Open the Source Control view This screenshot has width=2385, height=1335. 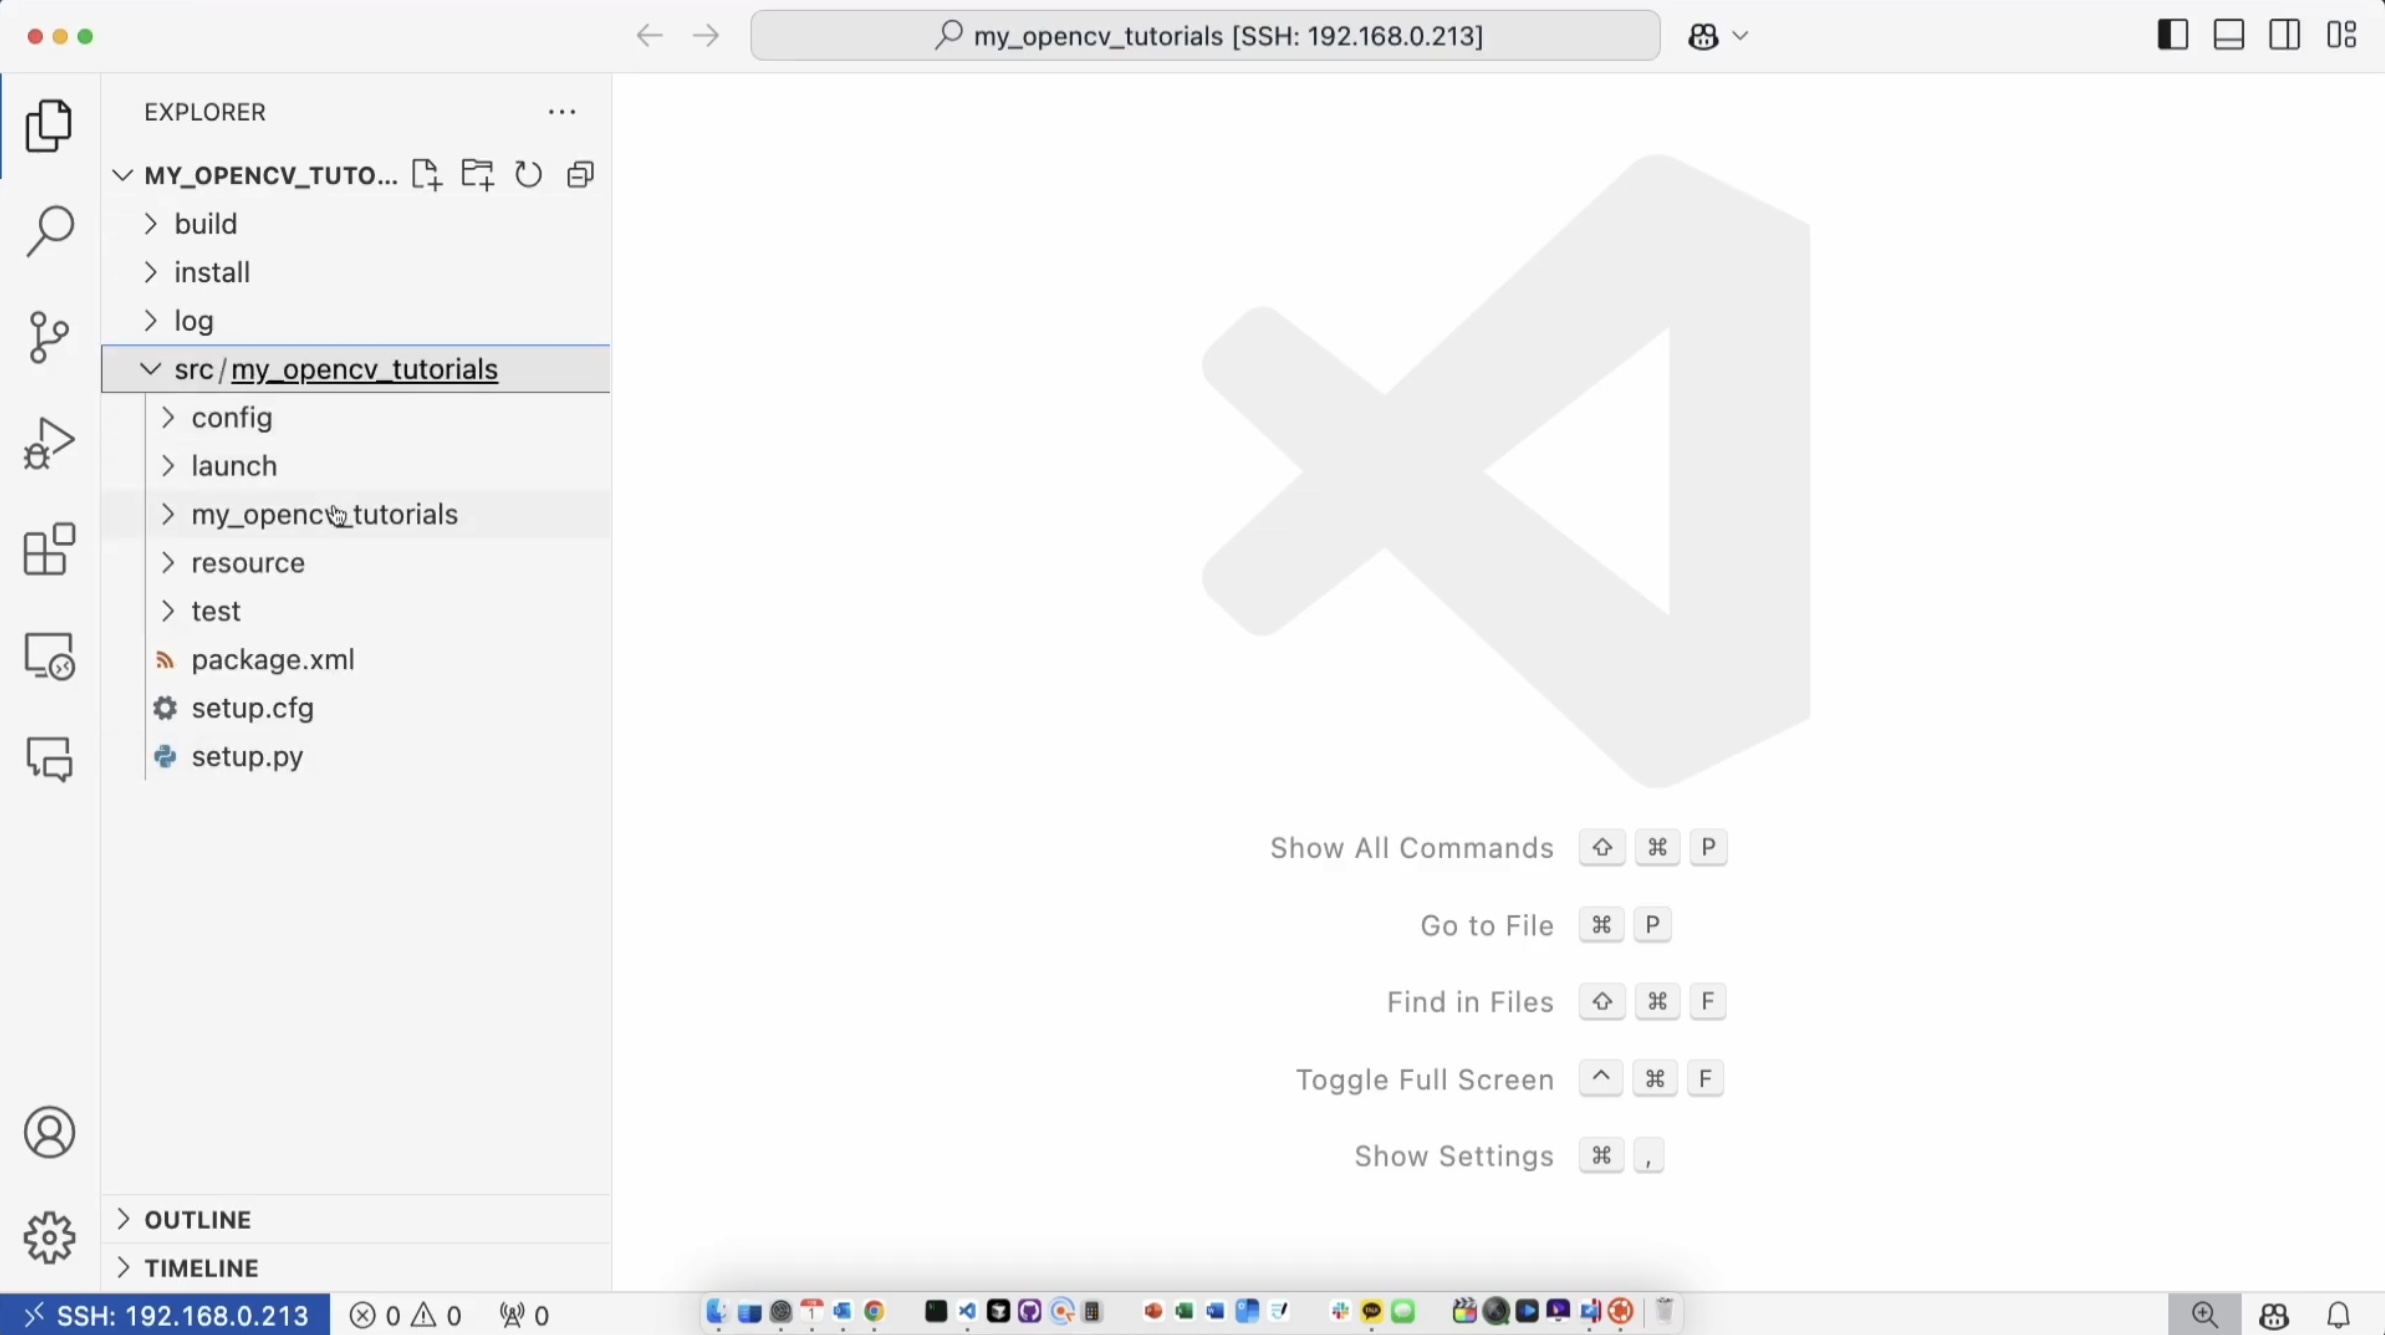49,337
